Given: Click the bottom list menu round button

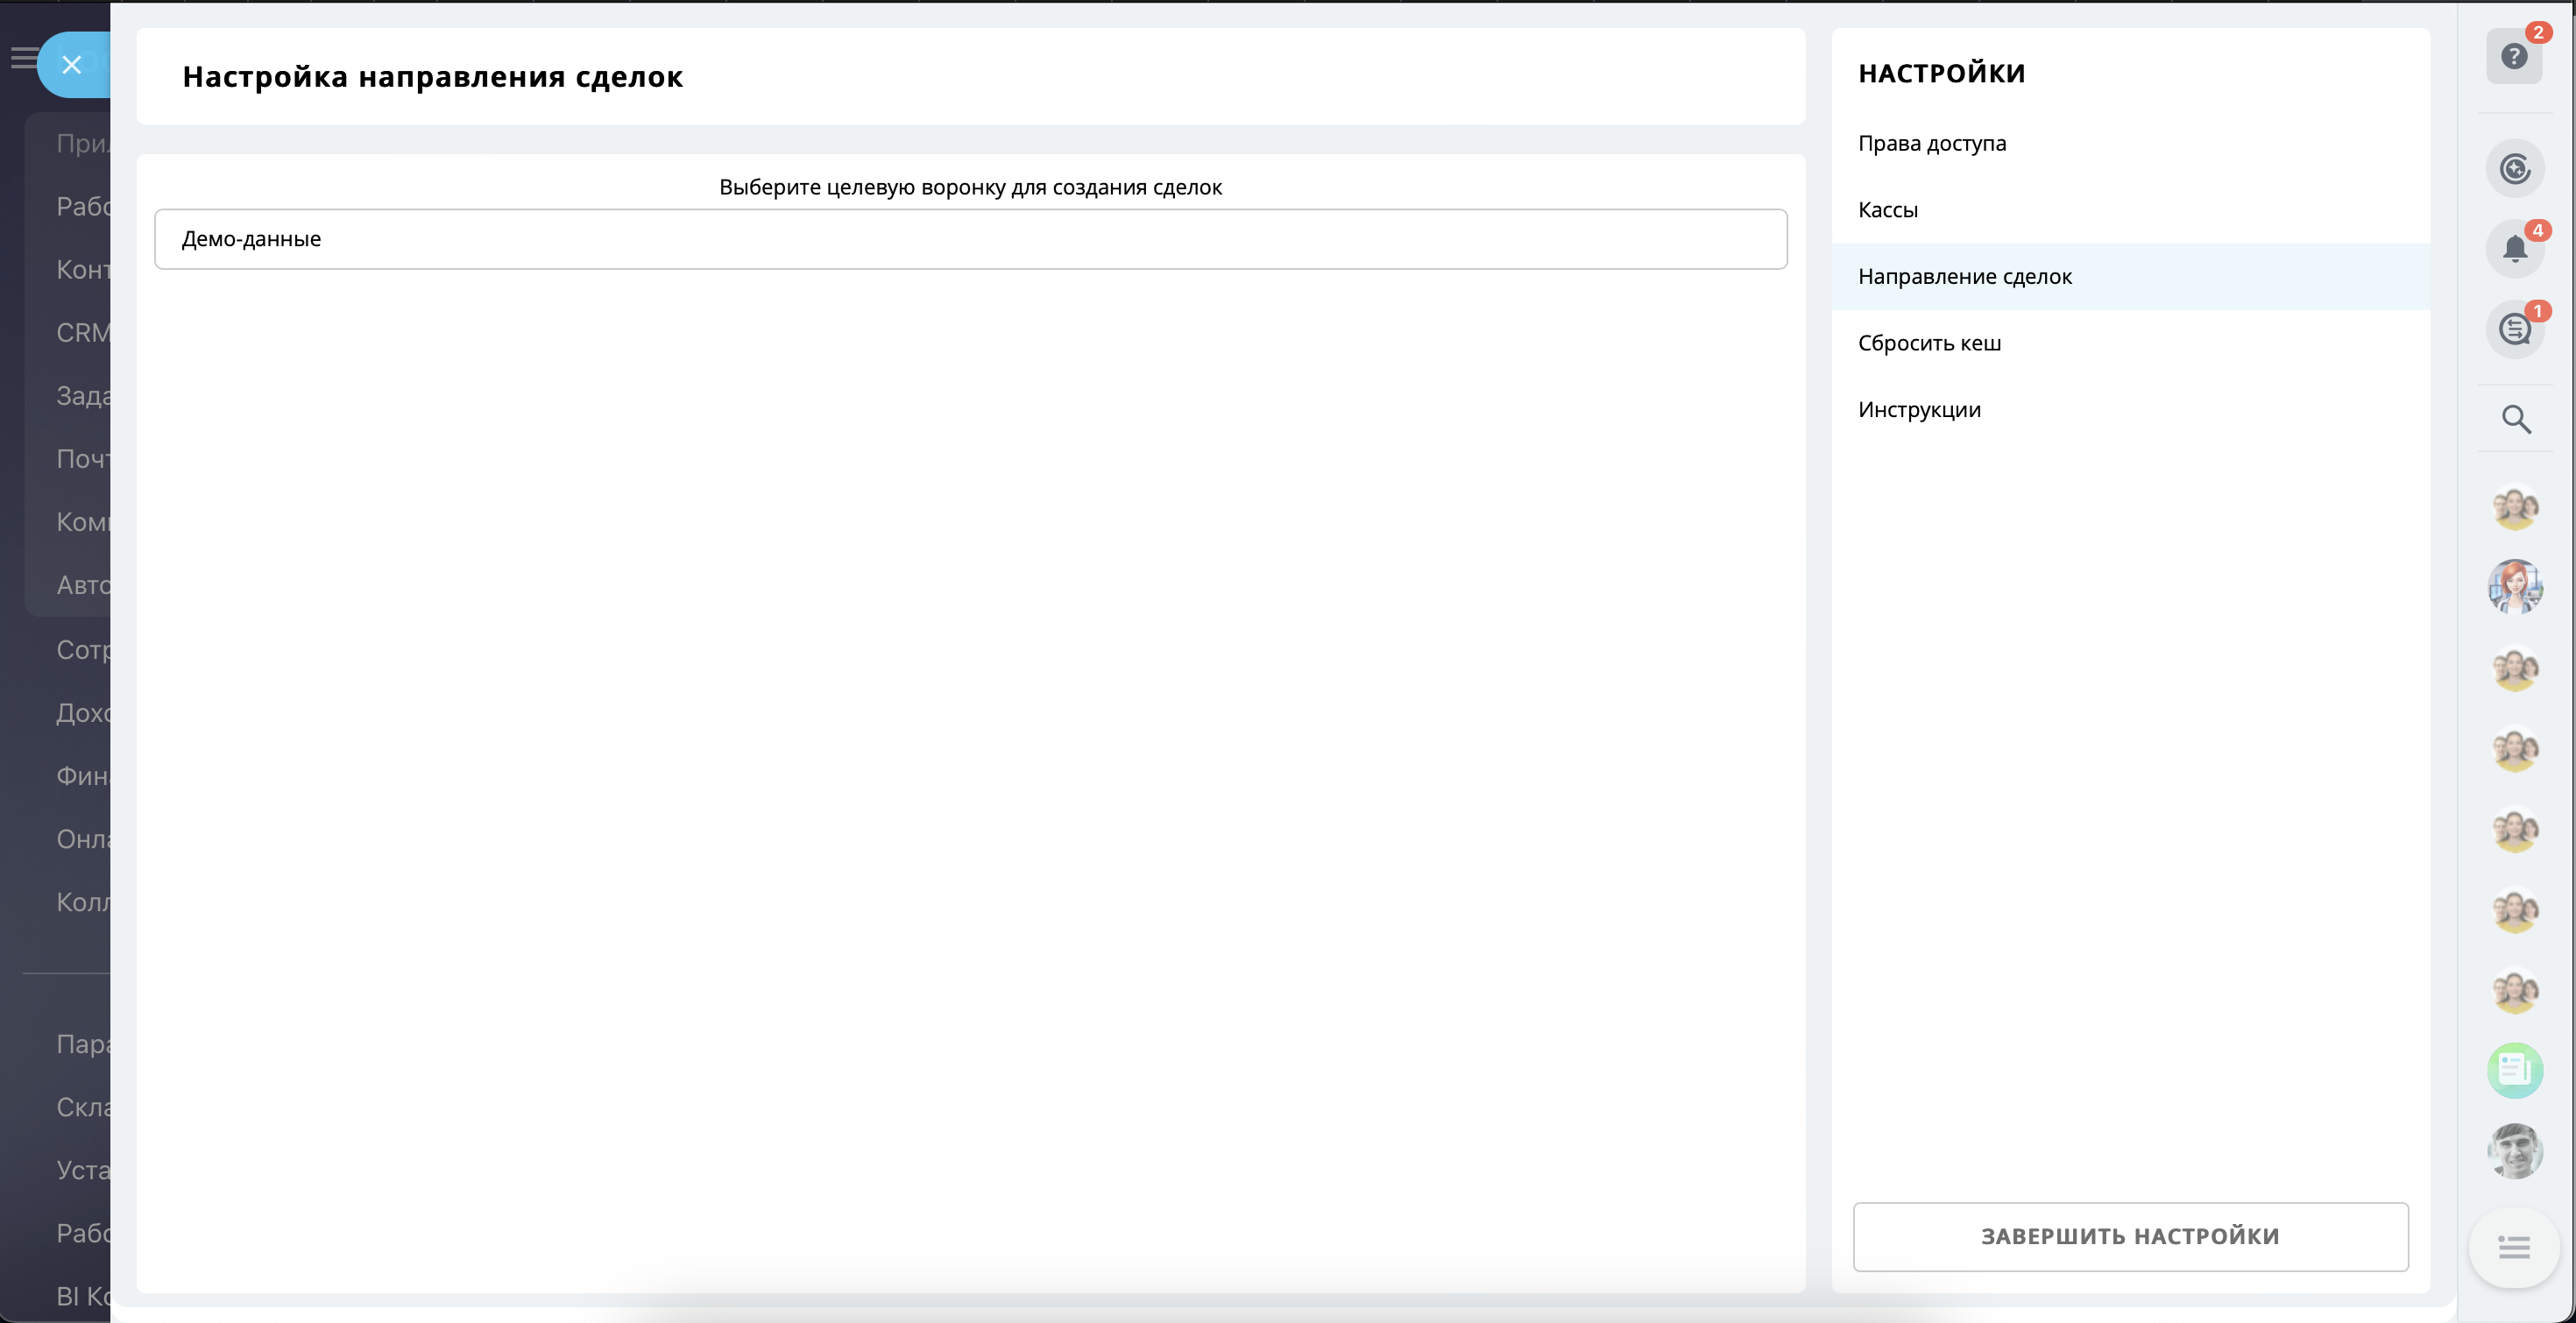Looking at the screenshot, I should [2513, 1247].
